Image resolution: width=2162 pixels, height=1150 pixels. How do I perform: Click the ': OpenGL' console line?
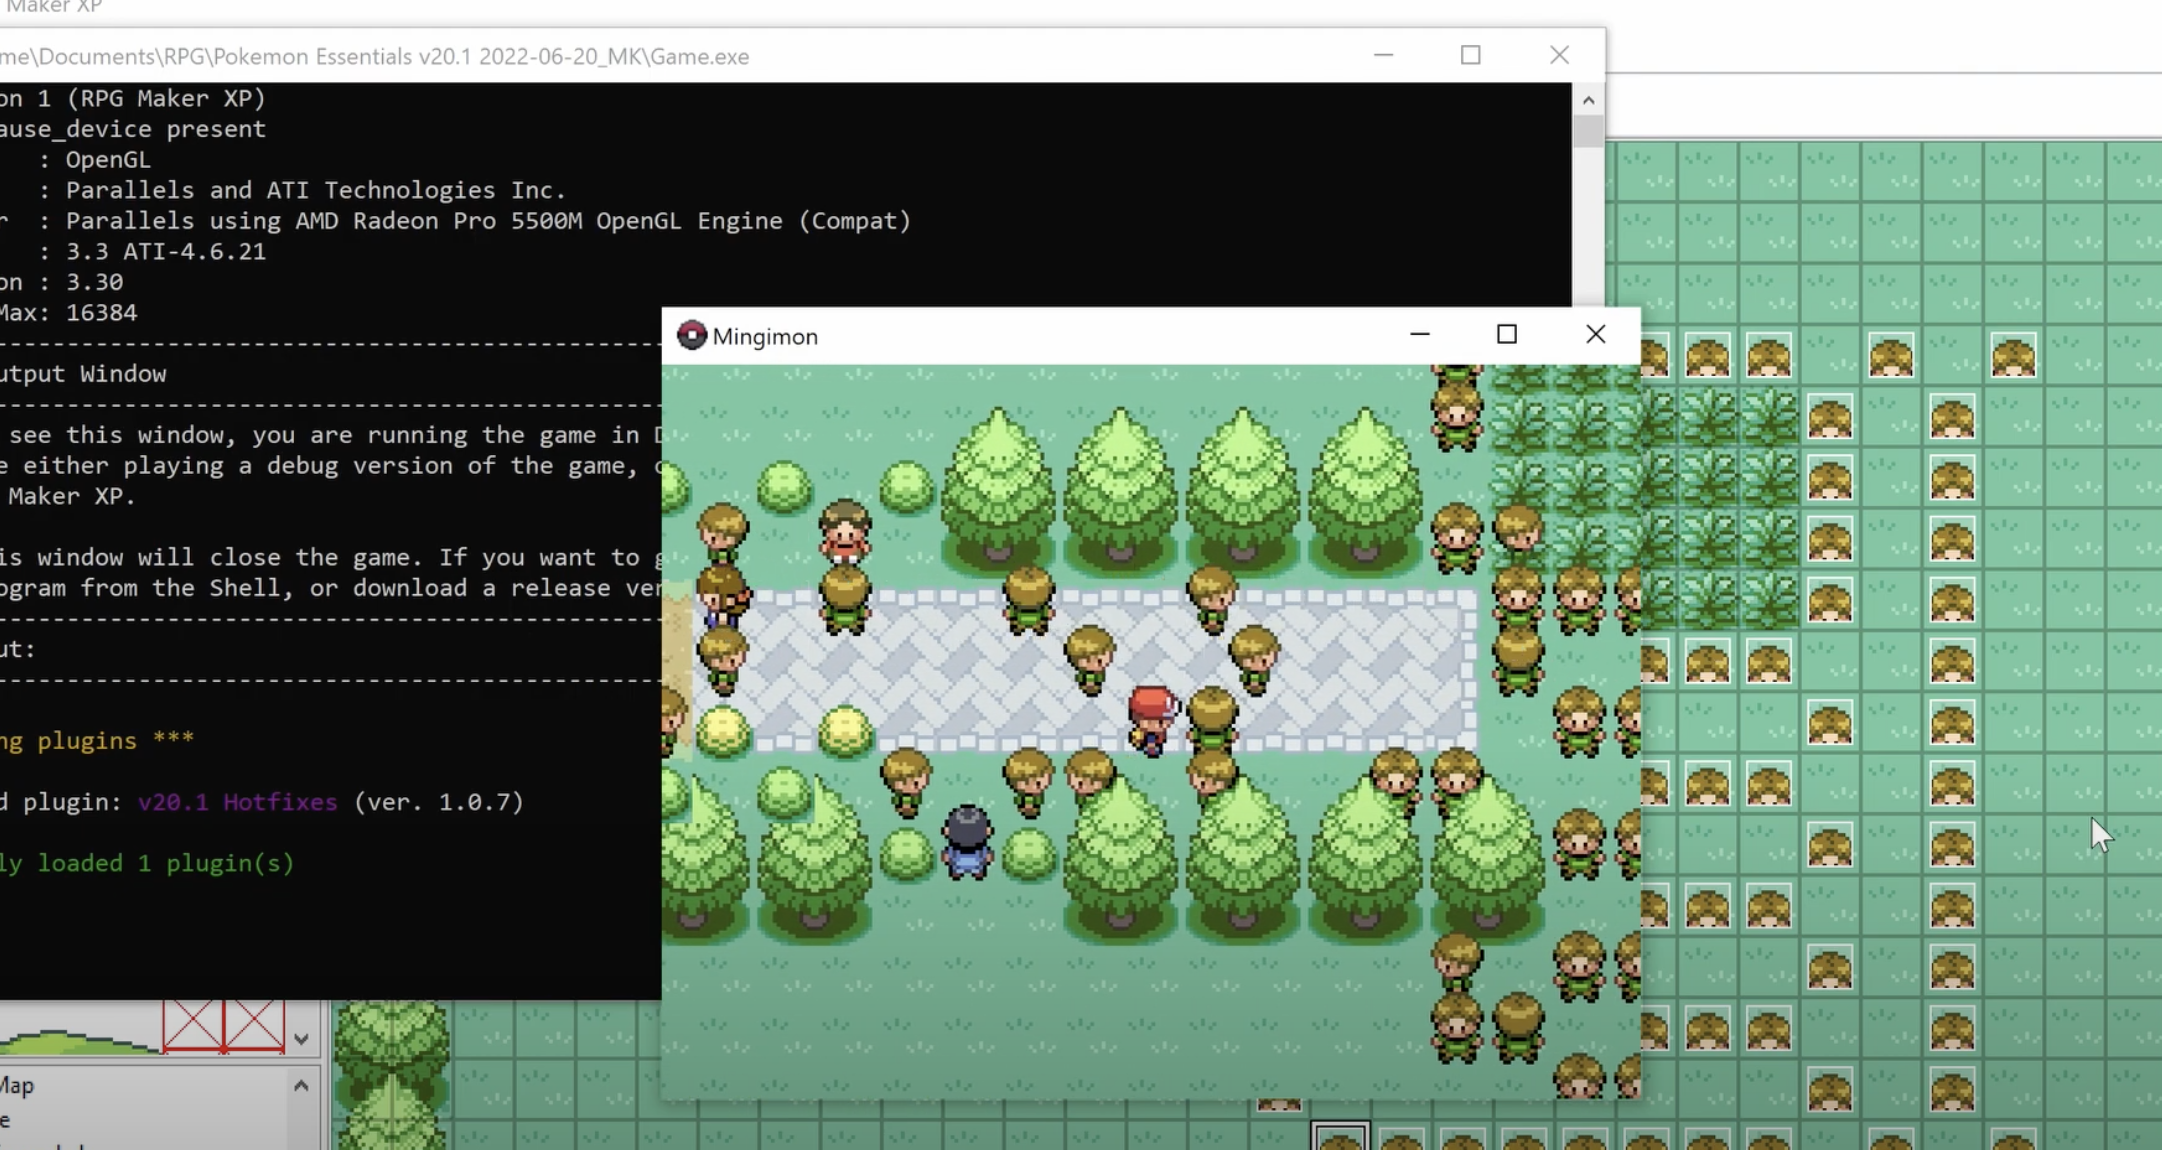(x=95, y=159)
